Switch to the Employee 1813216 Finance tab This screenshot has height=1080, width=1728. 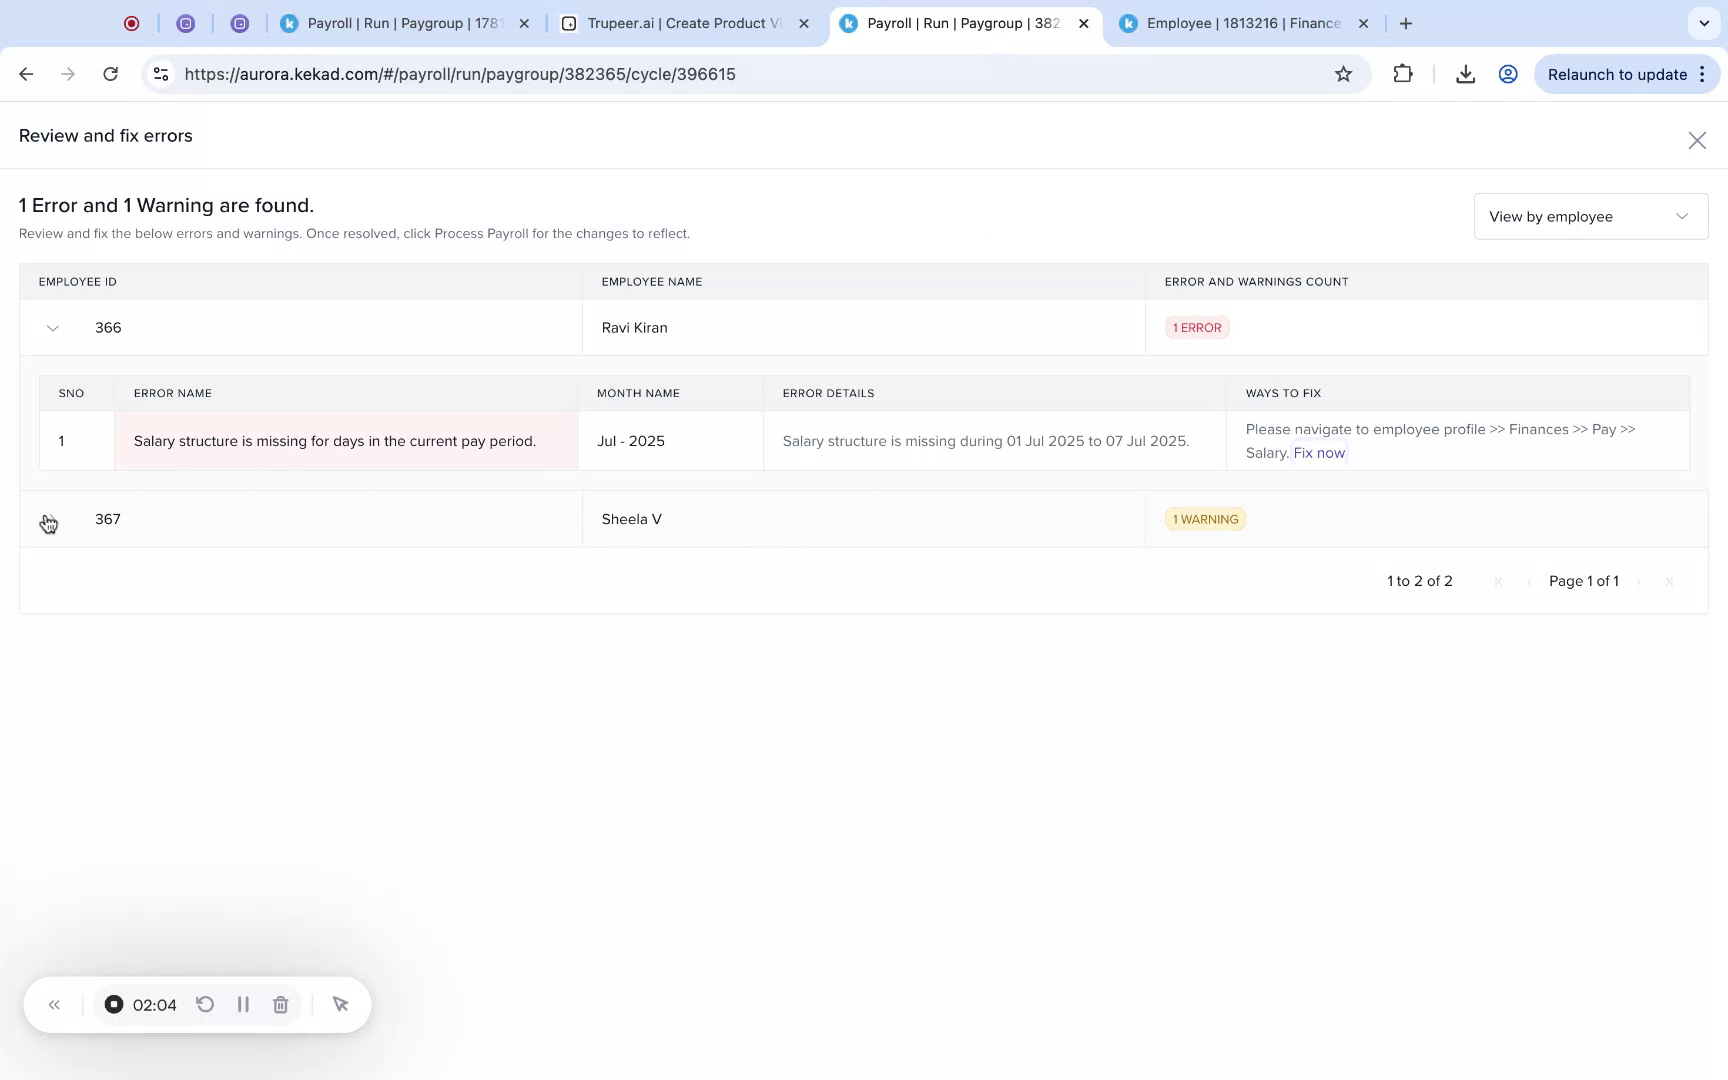coord(1240,22)
